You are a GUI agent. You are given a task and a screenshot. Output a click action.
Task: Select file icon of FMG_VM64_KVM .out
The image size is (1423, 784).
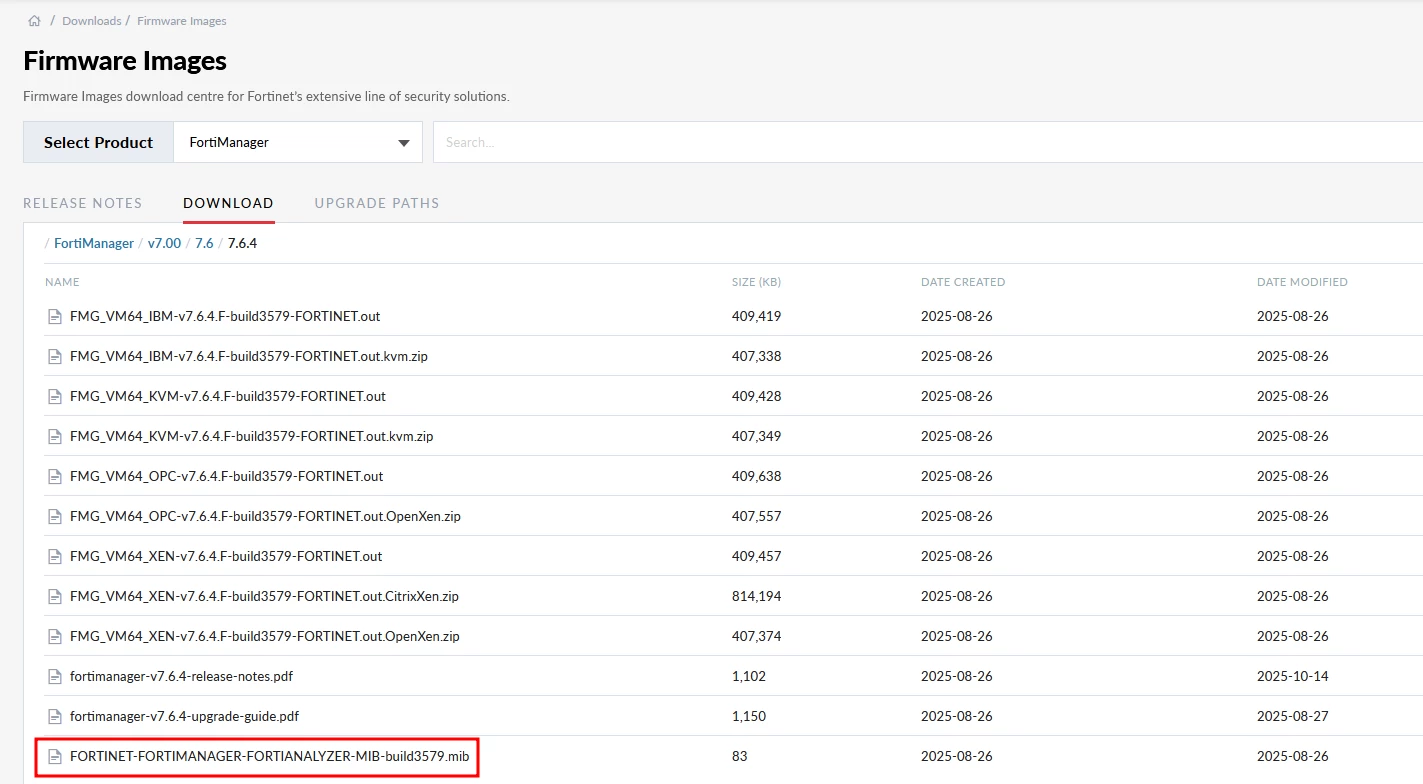tap(55, 396)
